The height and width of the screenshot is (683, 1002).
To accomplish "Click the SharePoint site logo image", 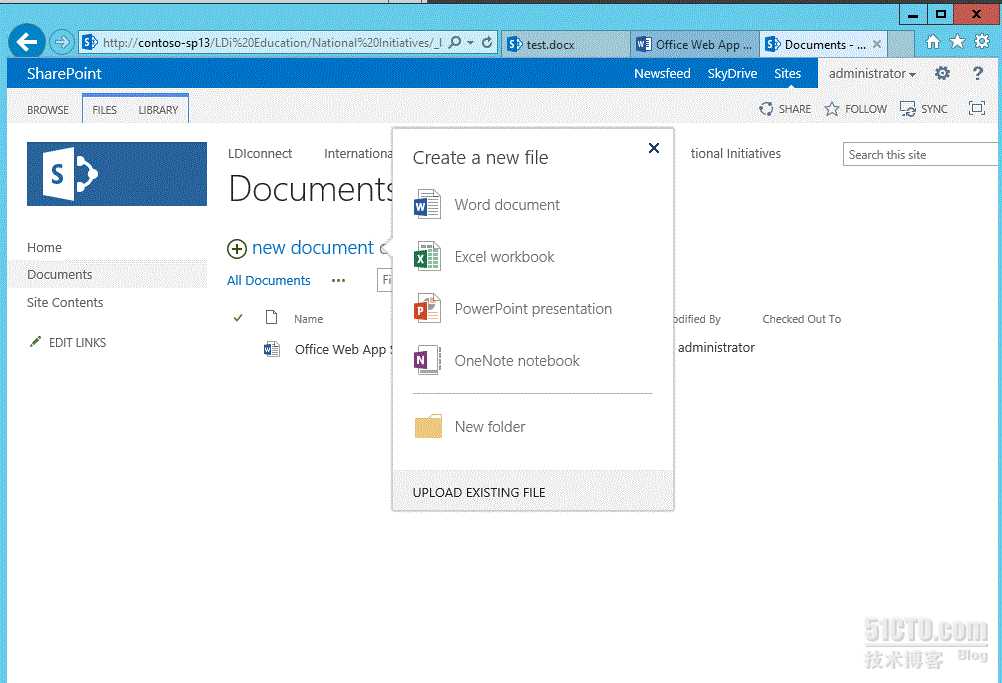I will [x=117, y=174].
